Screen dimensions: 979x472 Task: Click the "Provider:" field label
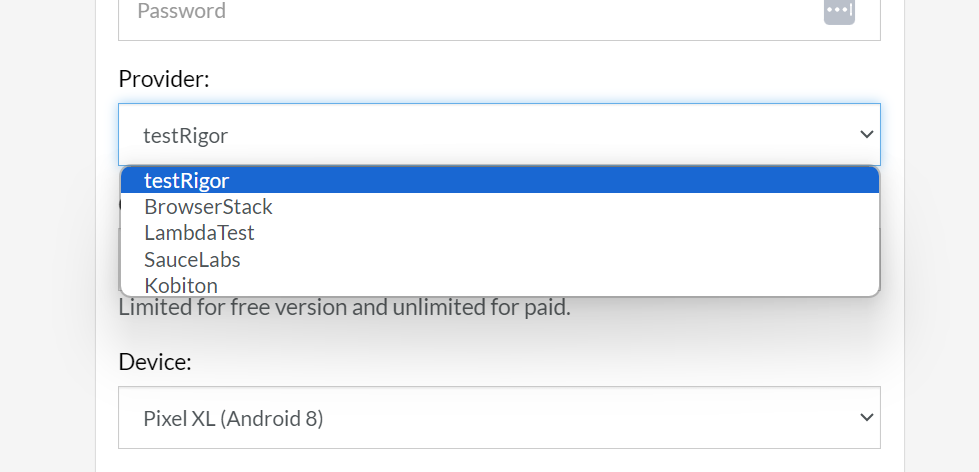click(x=164, y=79)
